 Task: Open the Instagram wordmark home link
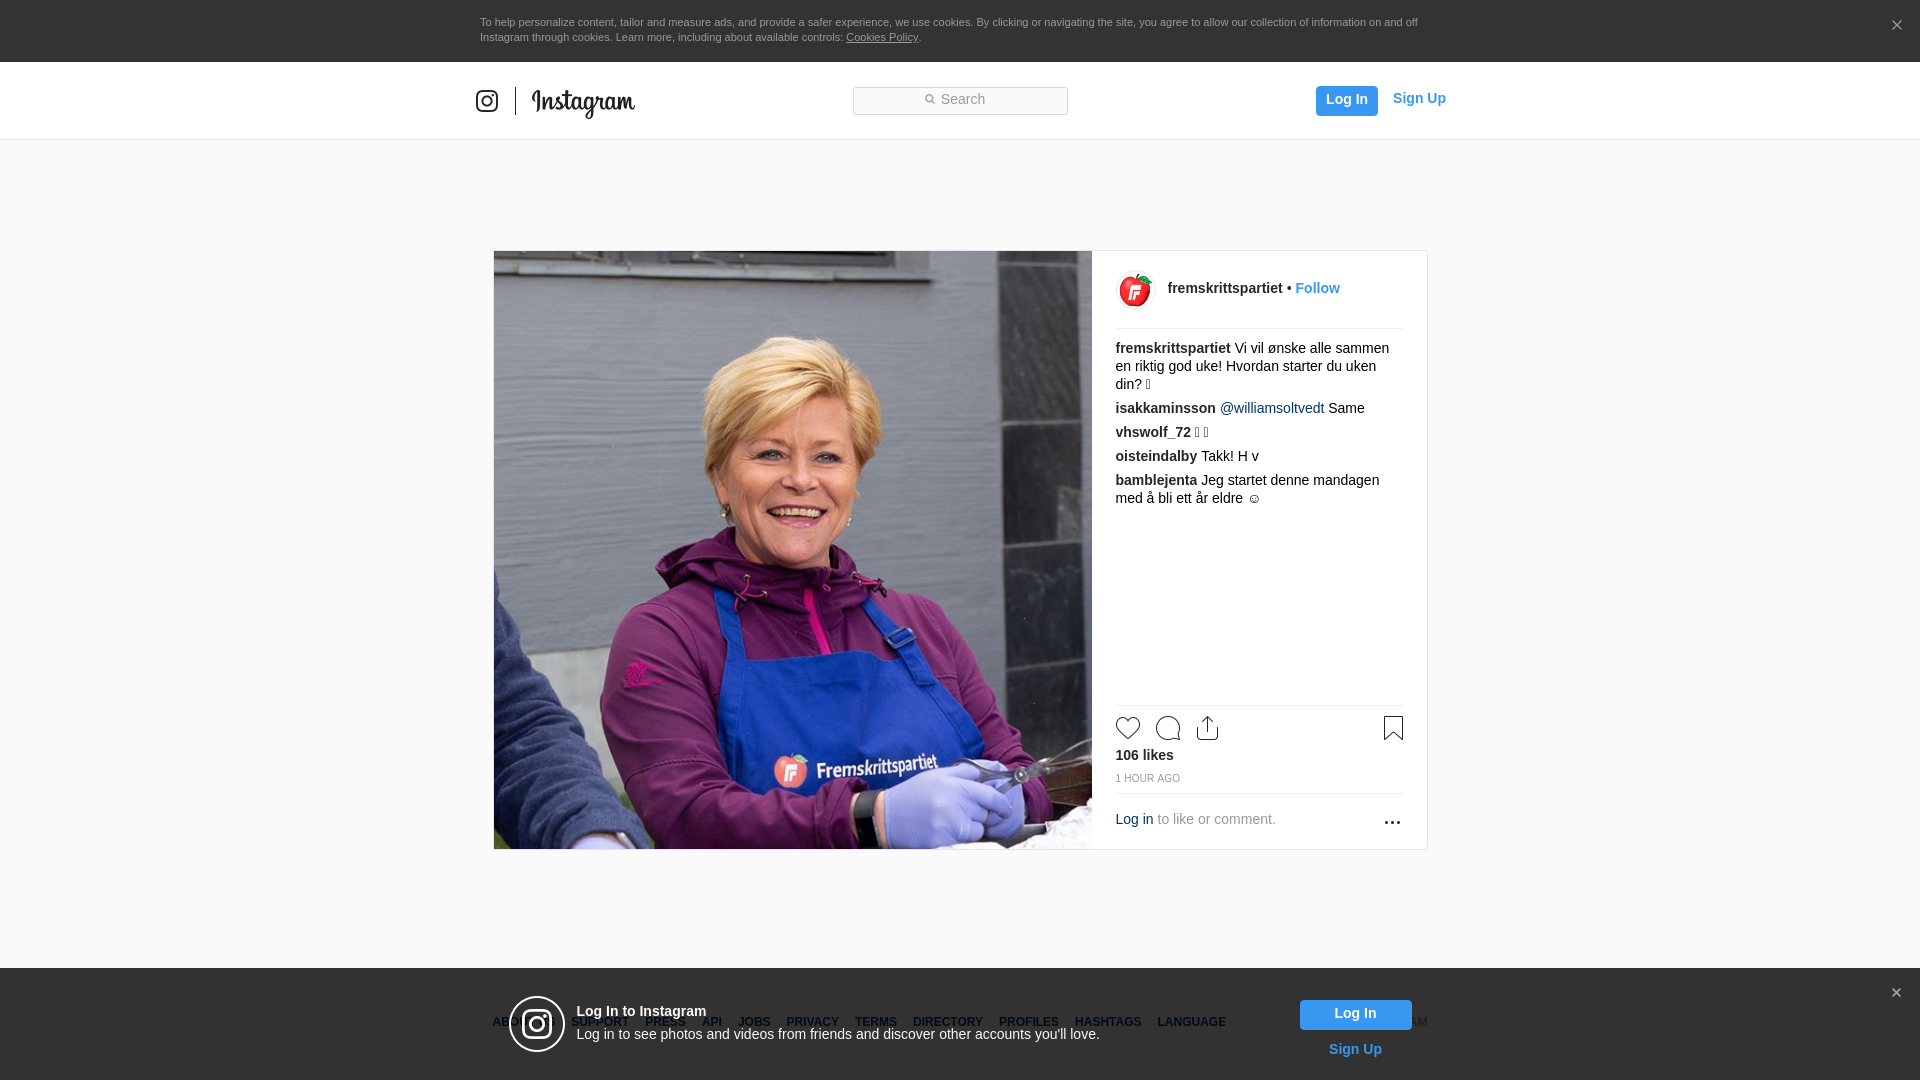click(583, 103)
